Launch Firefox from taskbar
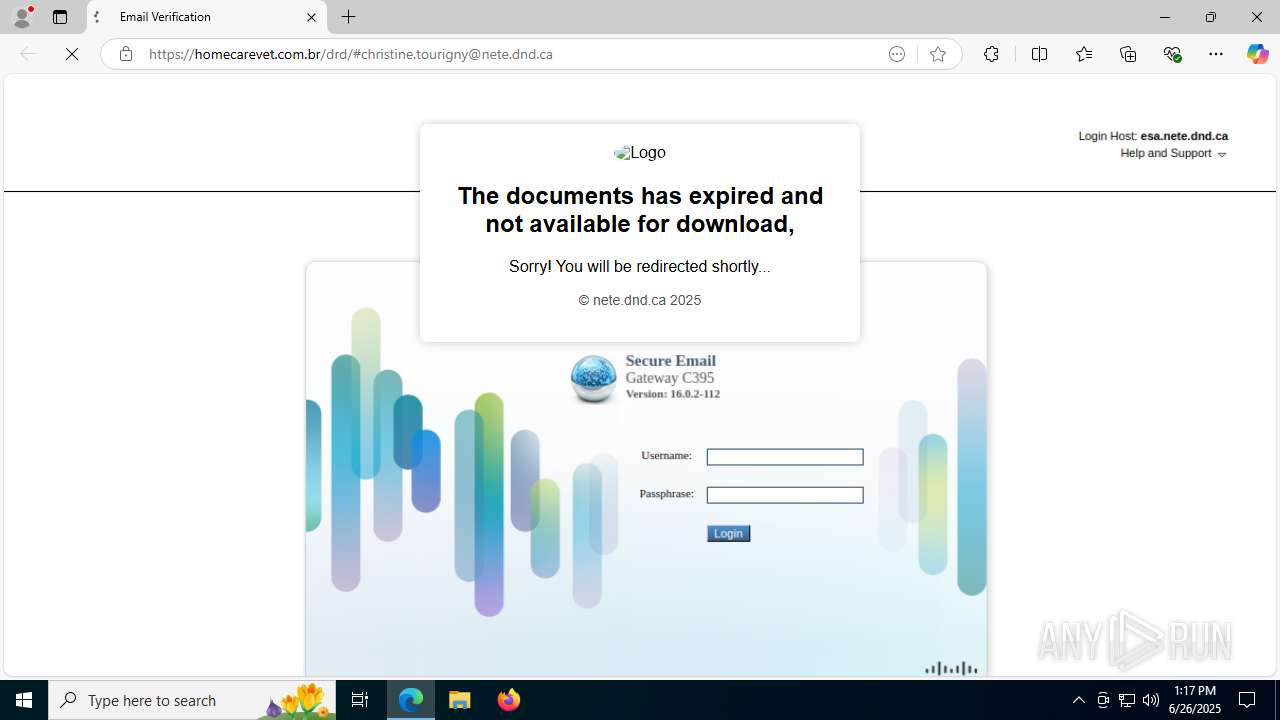 (509, 700)
